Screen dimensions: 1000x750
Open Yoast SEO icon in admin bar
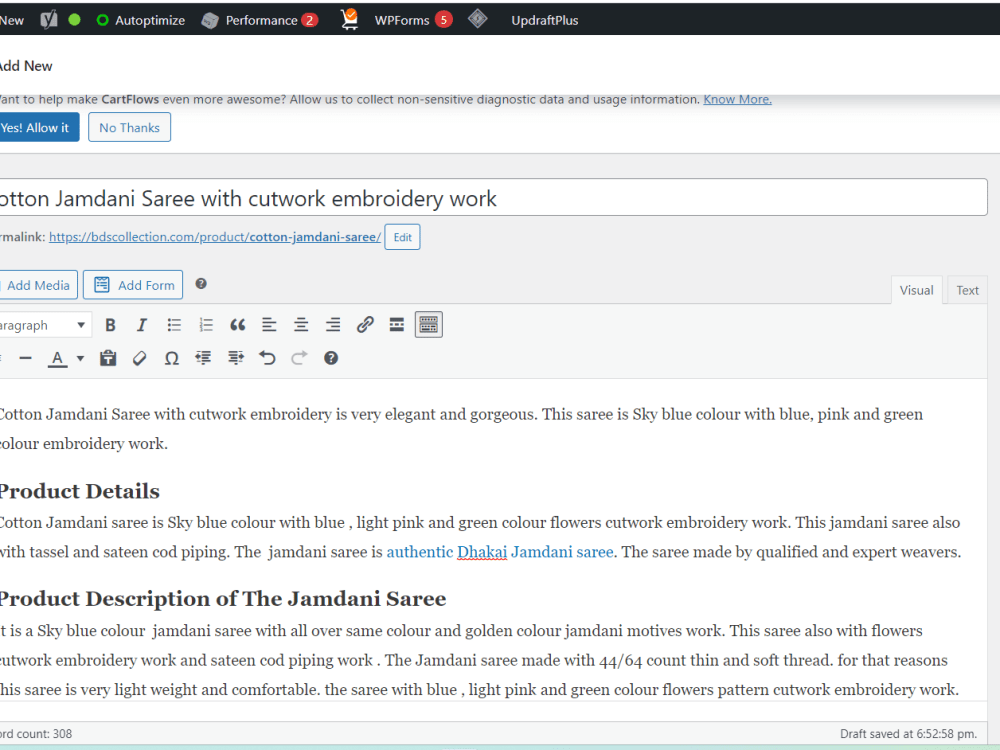point(48,20)
